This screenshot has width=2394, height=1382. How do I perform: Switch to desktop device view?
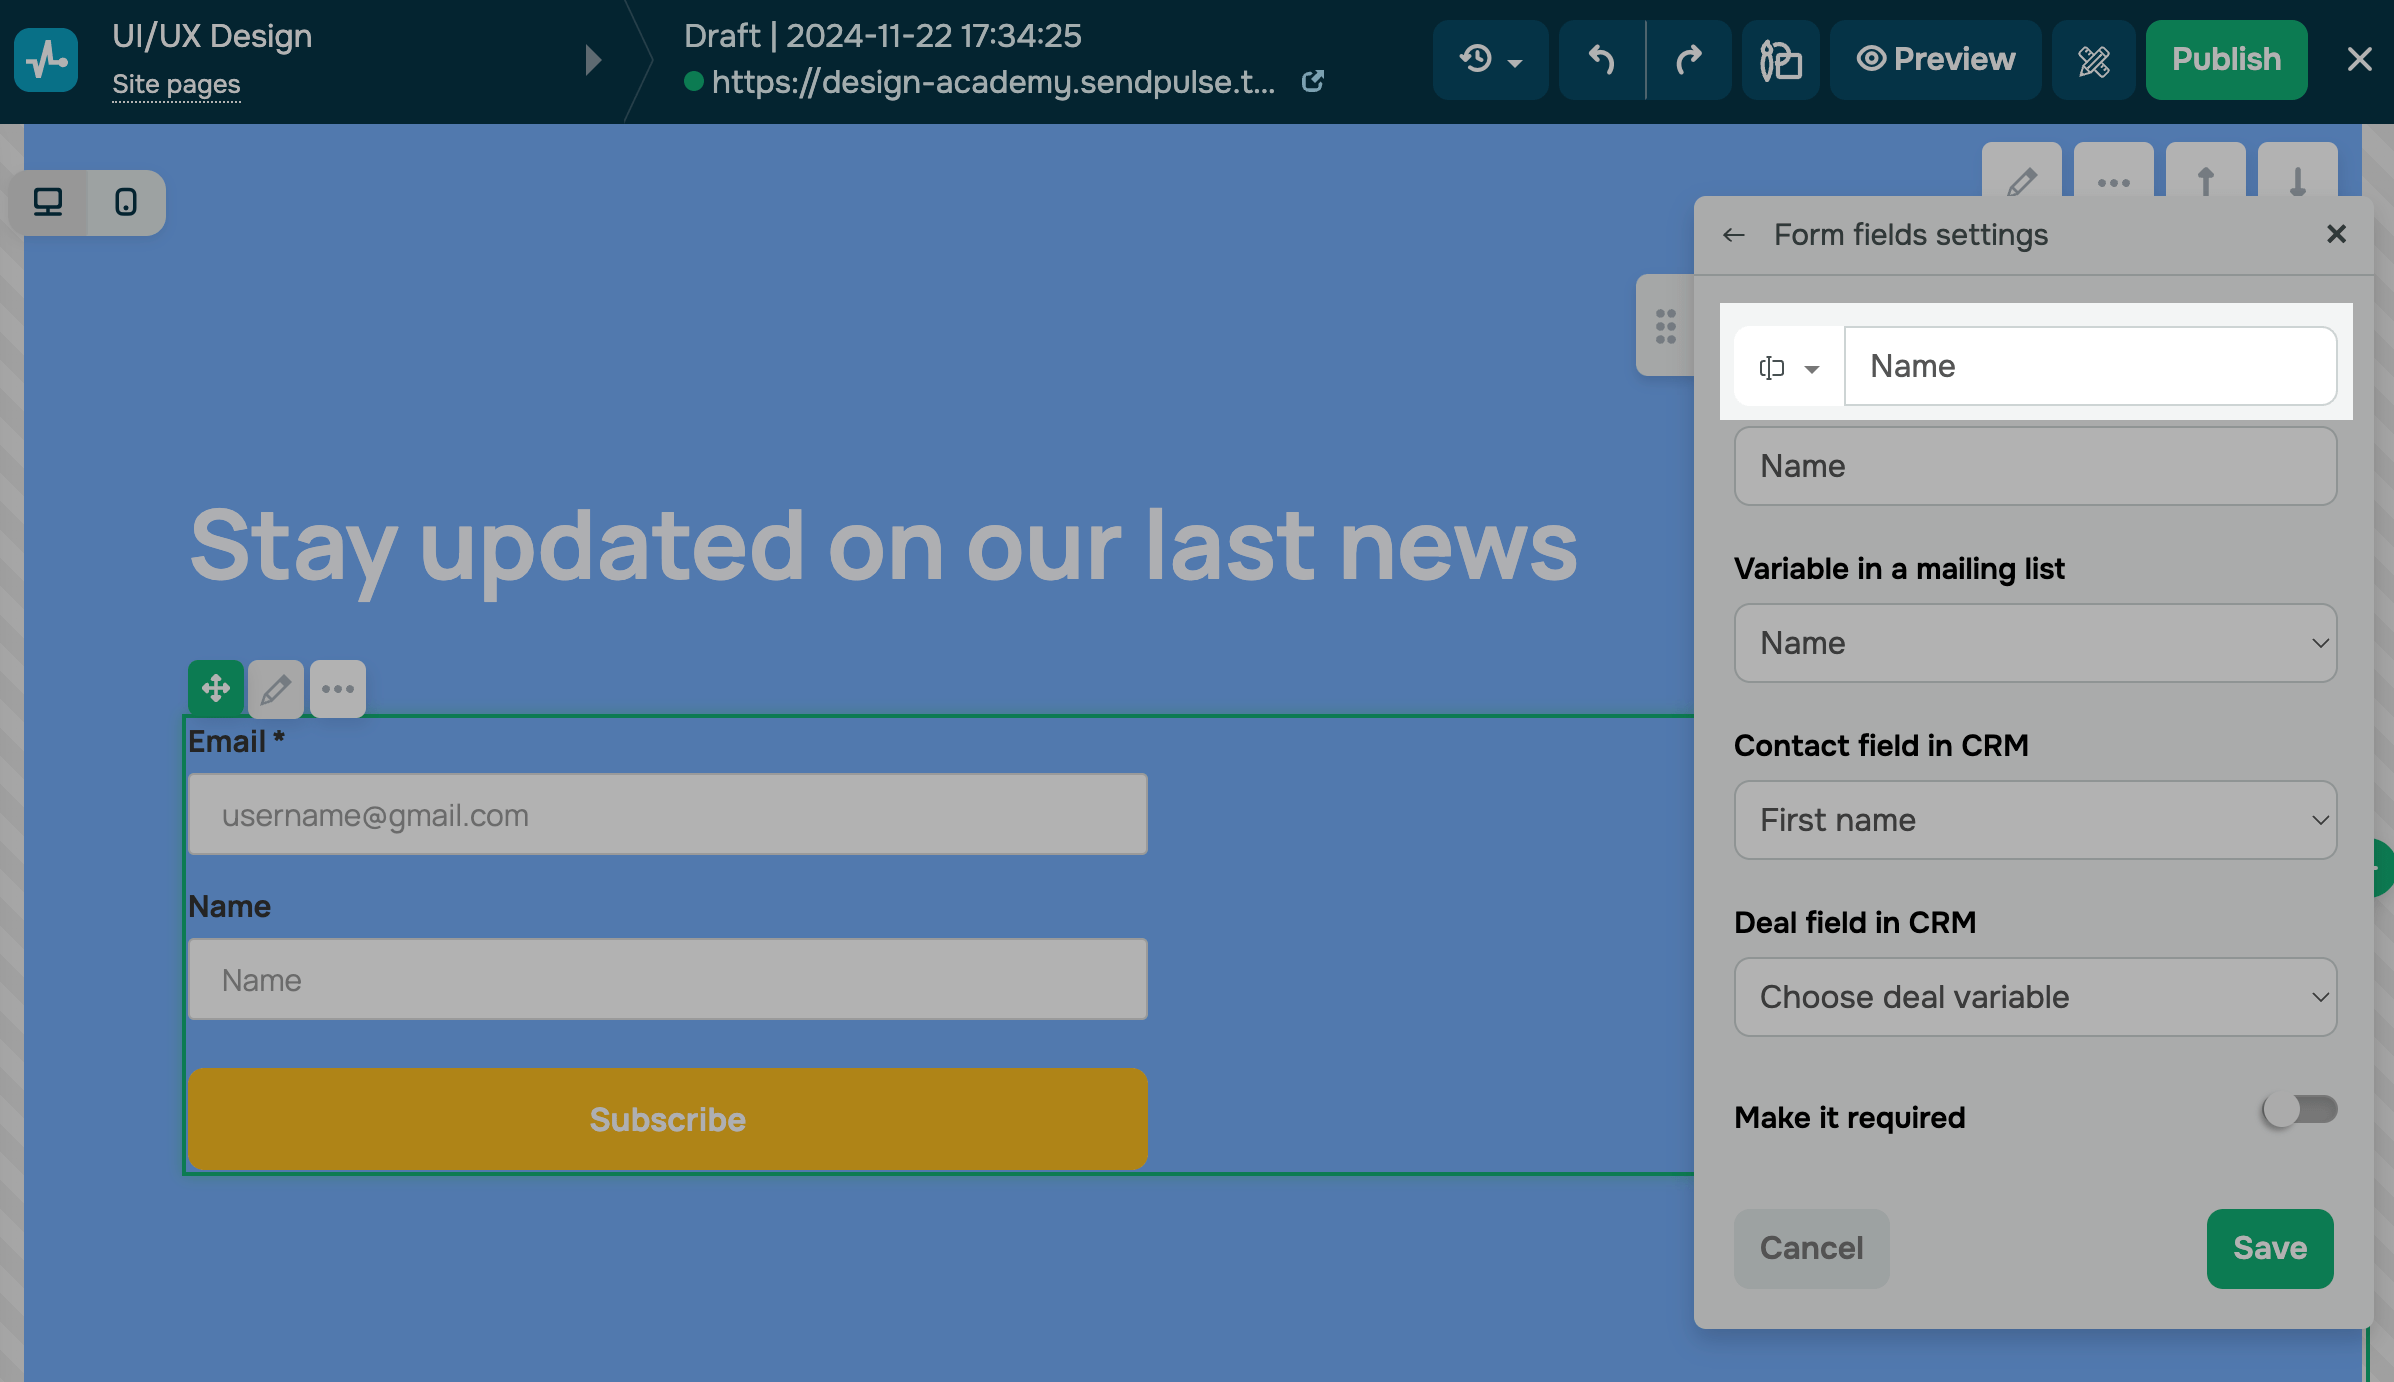(48, 202)
